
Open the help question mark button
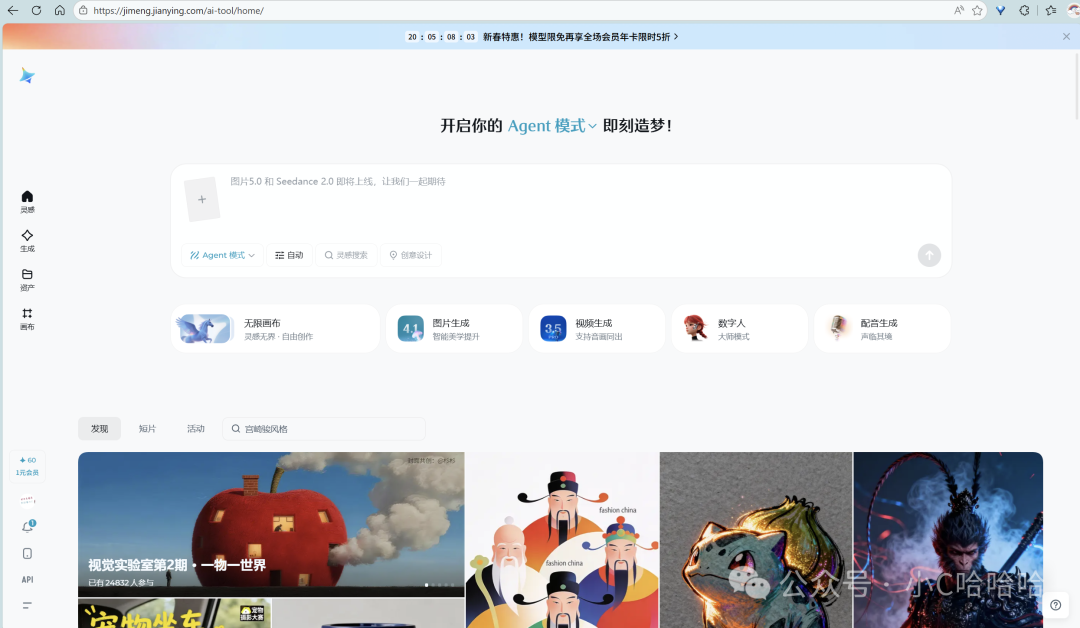(1056, 605)
